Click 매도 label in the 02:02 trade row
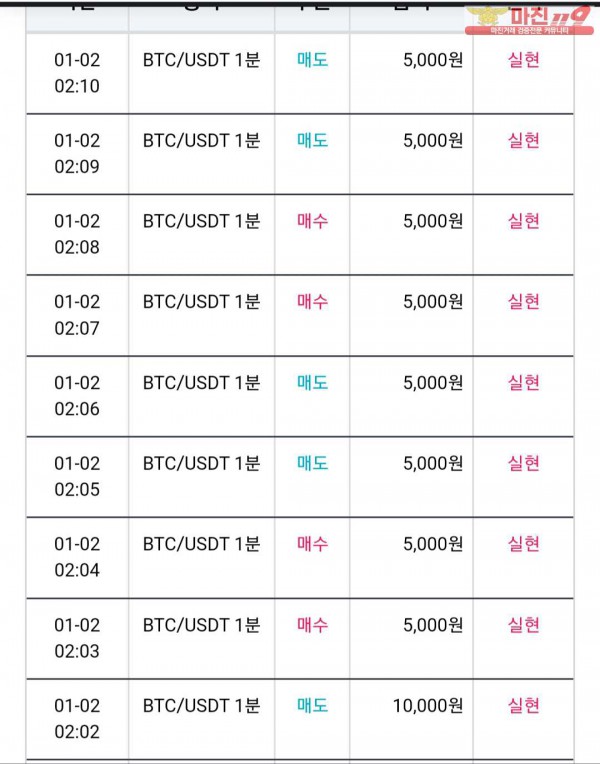 coord(312,706)
